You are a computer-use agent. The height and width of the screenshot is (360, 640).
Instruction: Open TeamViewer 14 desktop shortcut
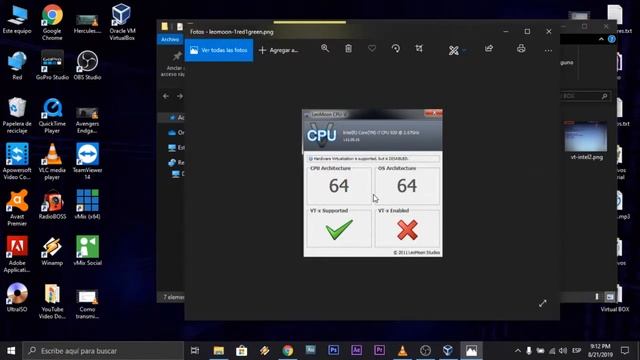(87, 162)
